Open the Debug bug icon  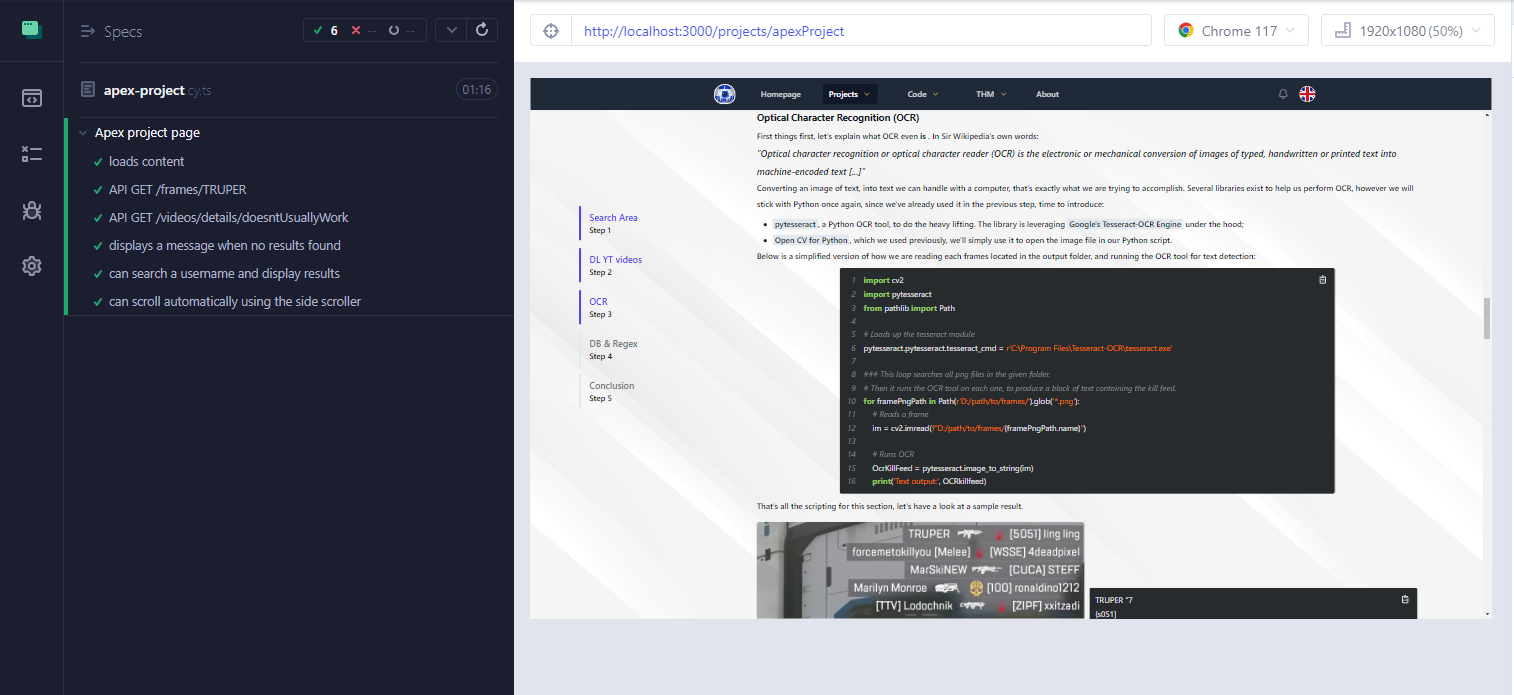pyautogui.click(x=31, y=210)
